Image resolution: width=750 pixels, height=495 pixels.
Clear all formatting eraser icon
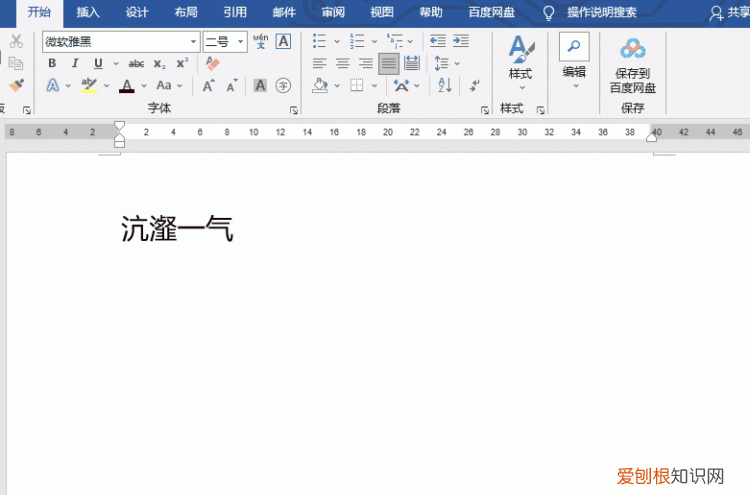(212, 63)
